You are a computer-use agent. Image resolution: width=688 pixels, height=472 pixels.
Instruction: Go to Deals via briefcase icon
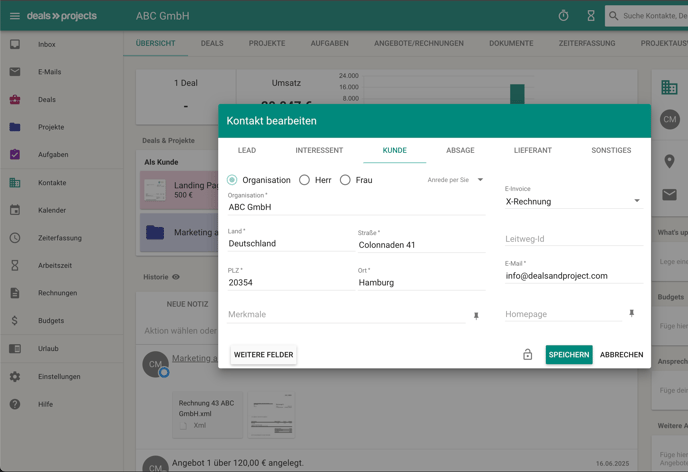(15, 100)
